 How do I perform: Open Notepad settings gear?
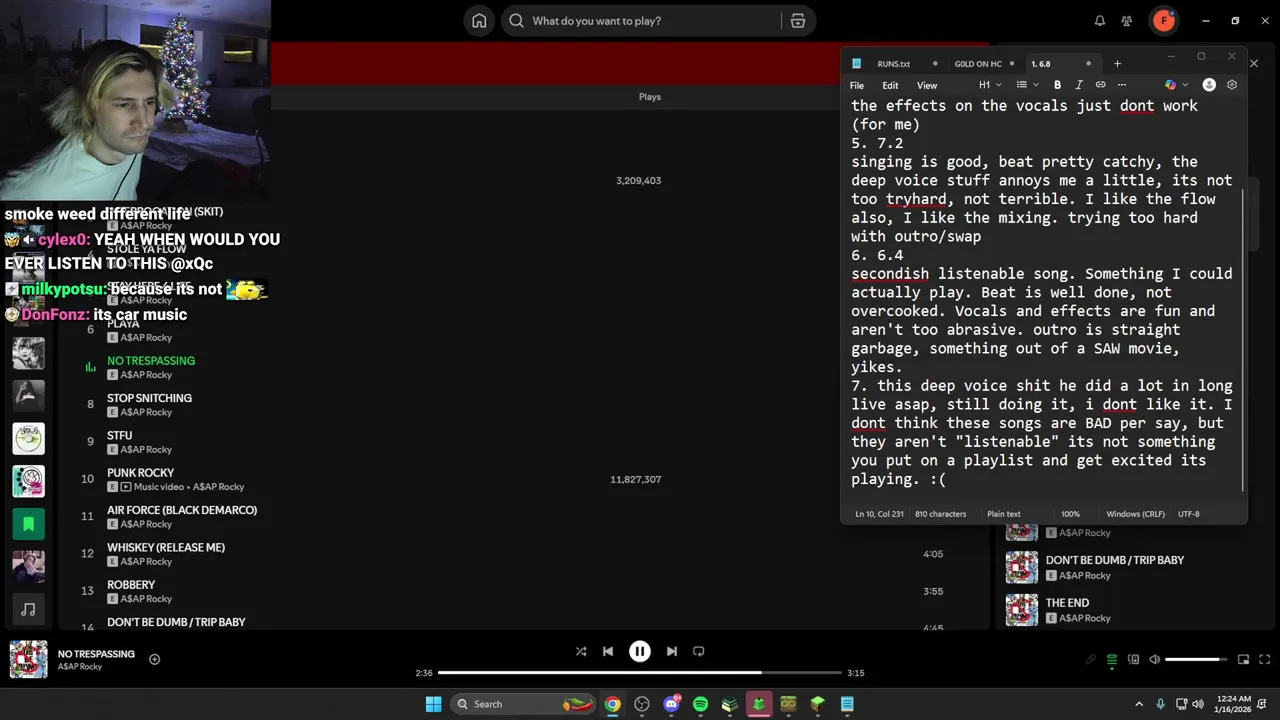[1232, 85]
